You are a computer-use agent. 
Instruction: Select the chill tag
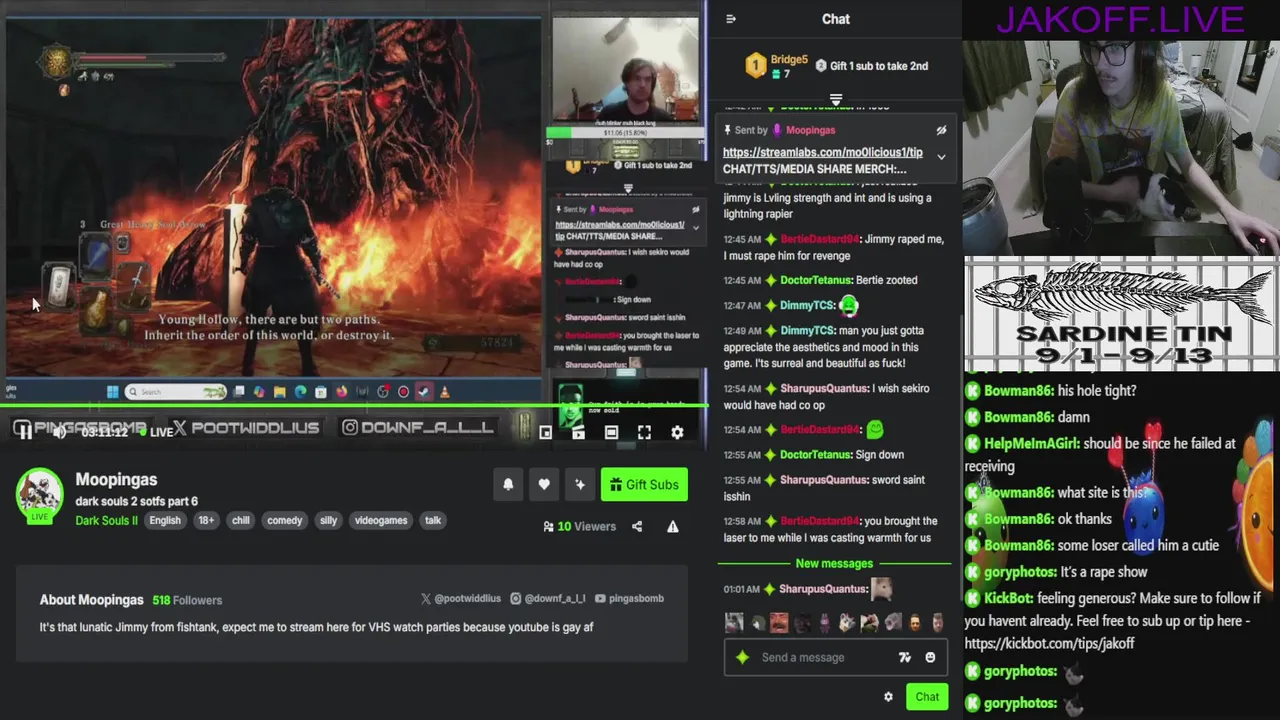(x=241, y=520)
